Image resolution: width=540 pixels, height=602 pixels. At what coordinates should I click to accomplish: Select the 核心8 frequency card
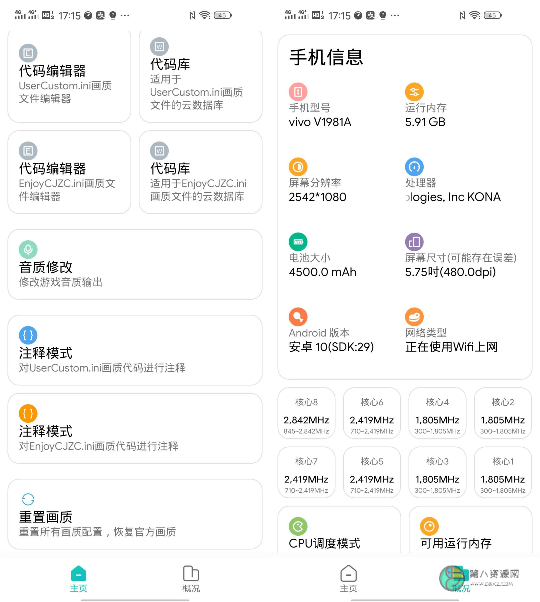coord(306,413)
